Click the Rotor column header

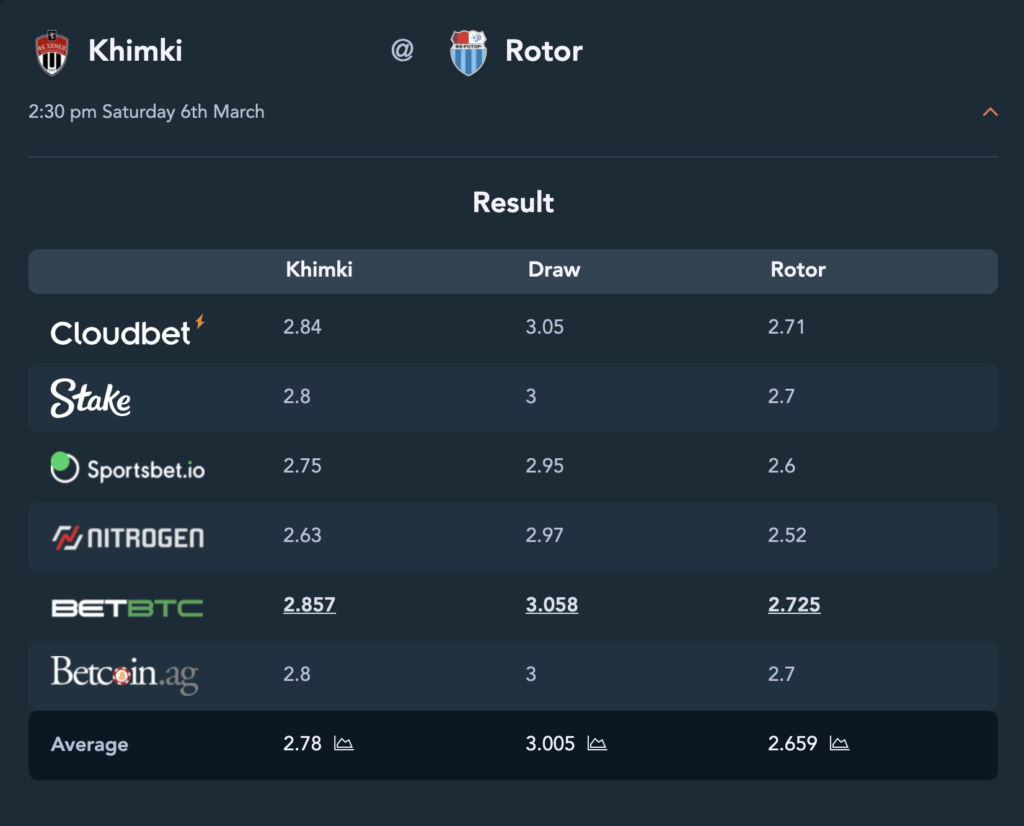pos(798,270)
